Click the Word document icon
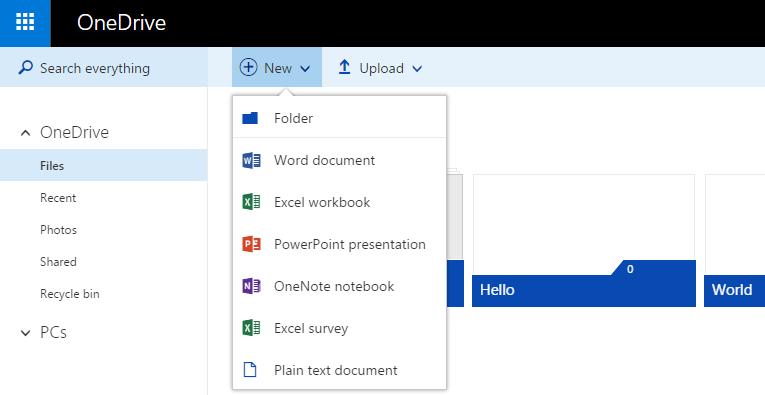 tap(251, 160)
